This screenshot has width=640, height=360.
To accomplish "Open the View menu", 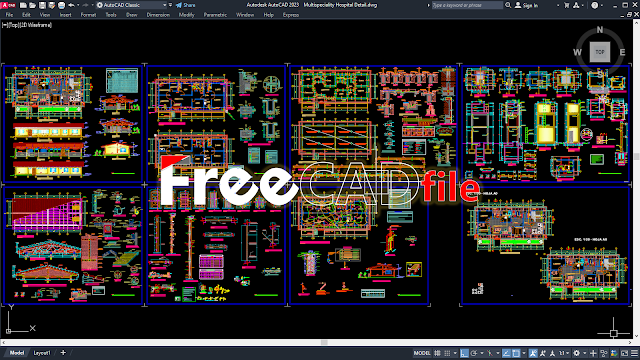I will (x=45, y=15).
